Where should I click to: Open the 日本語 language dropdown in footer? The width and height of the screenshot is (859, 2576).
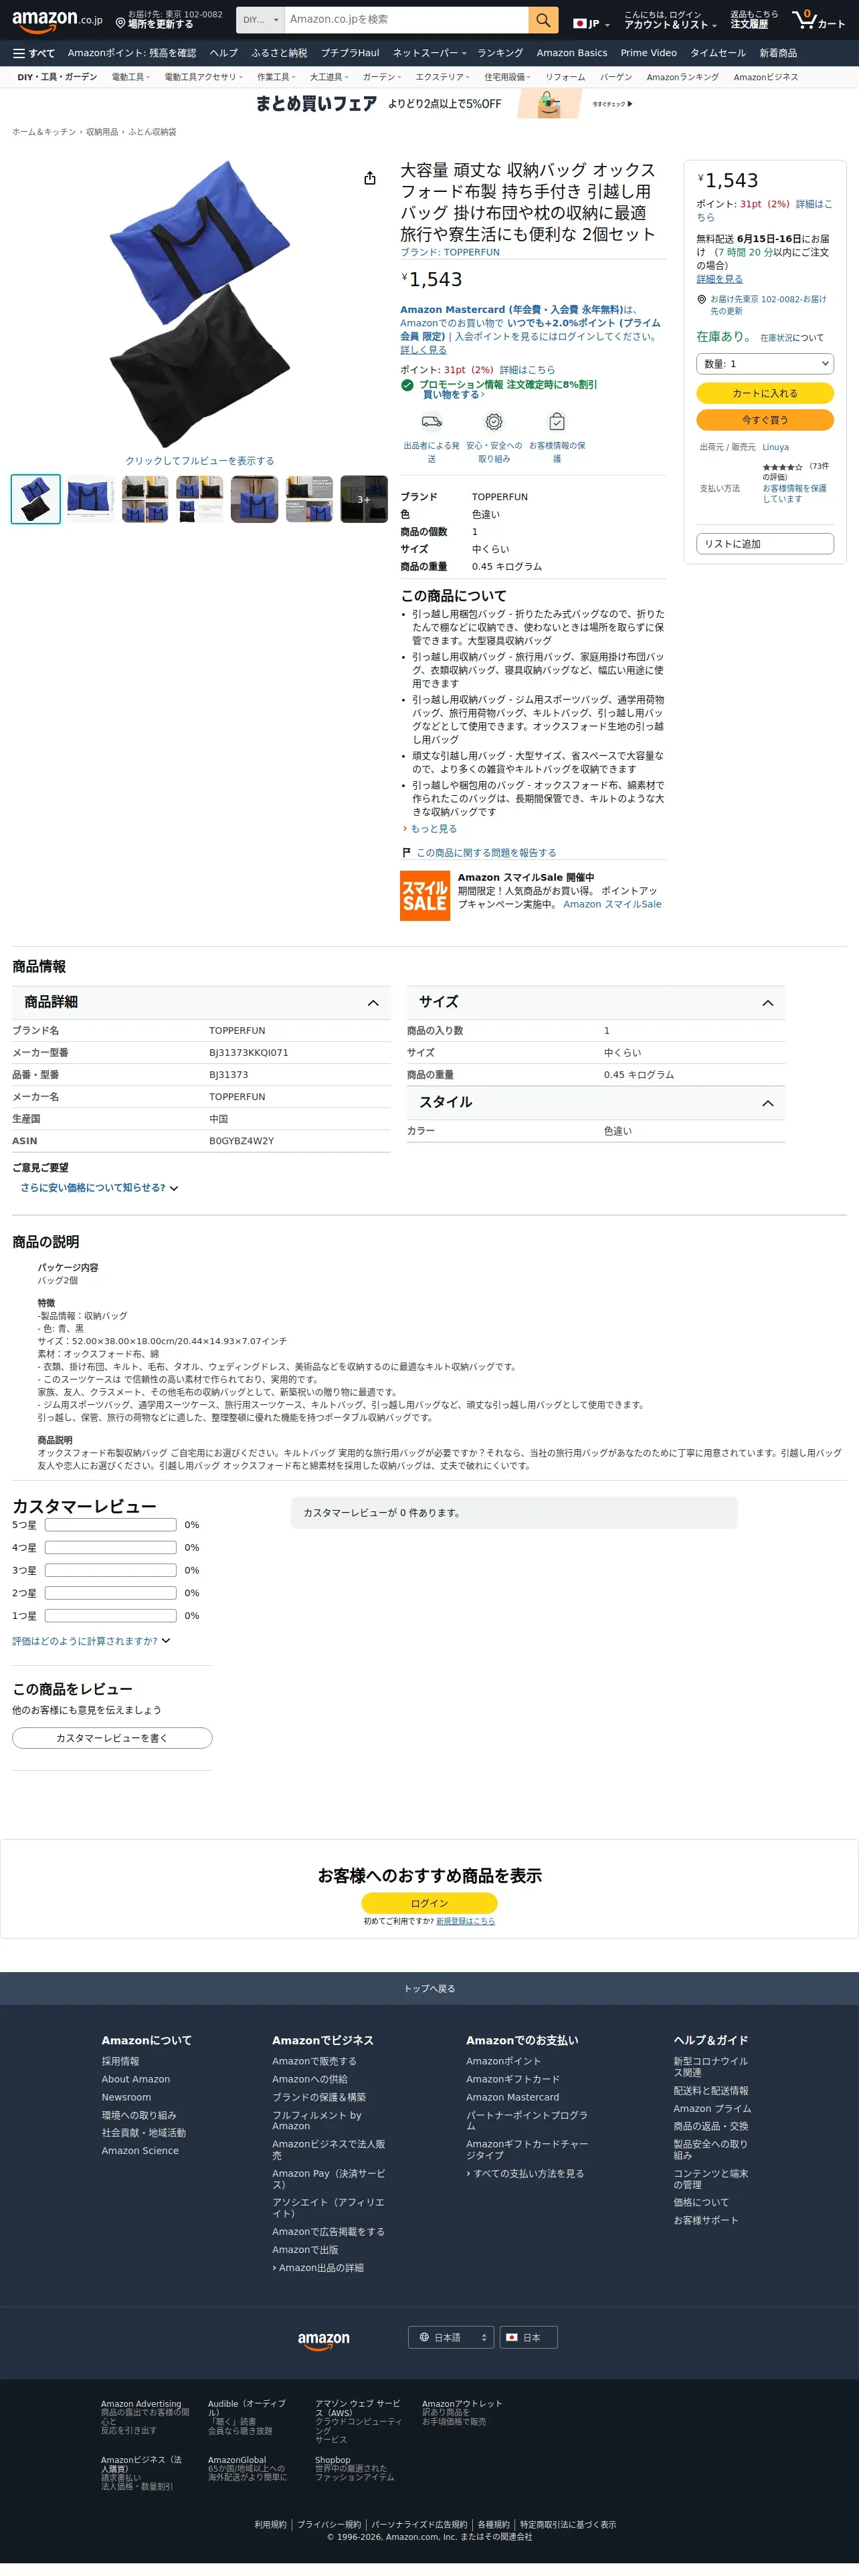pos(451,2337)
